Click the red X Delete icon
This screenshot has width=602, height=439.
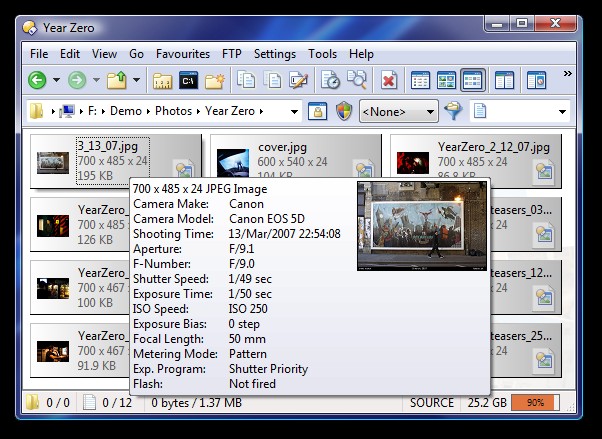pos(389,80)
